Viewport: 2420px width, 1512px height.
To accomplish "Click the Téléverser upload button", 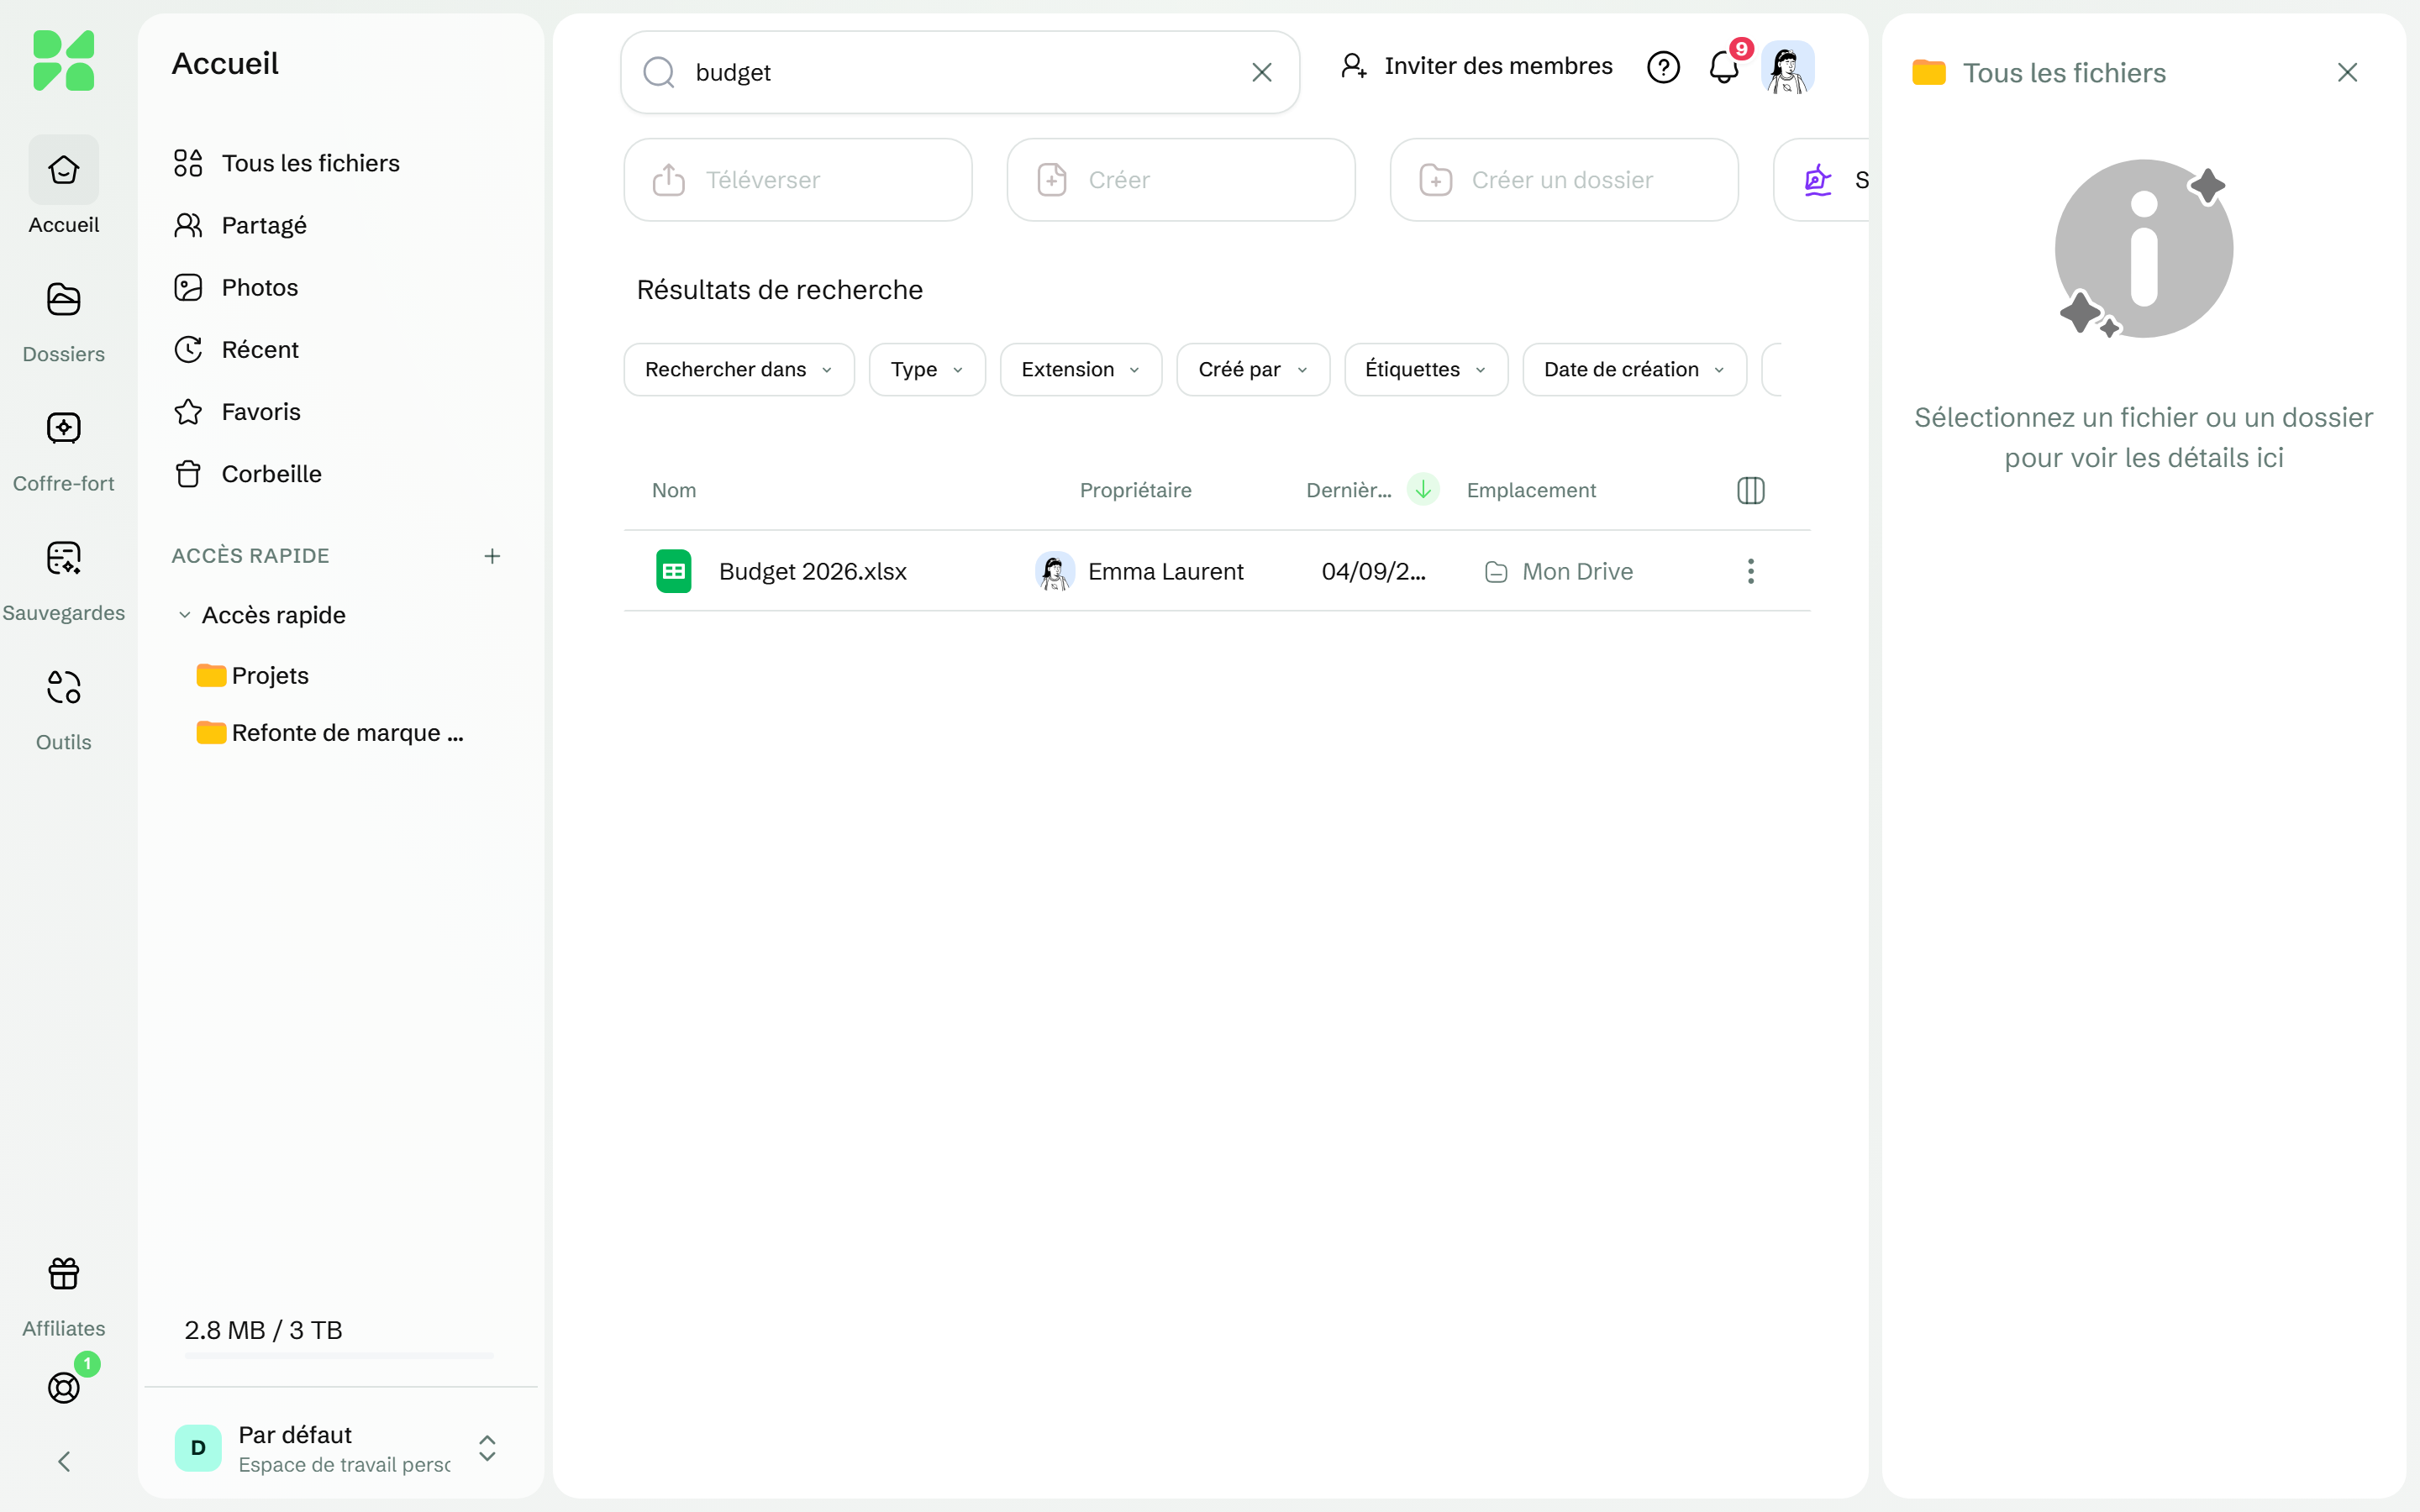I will click(x=798, y=180).
